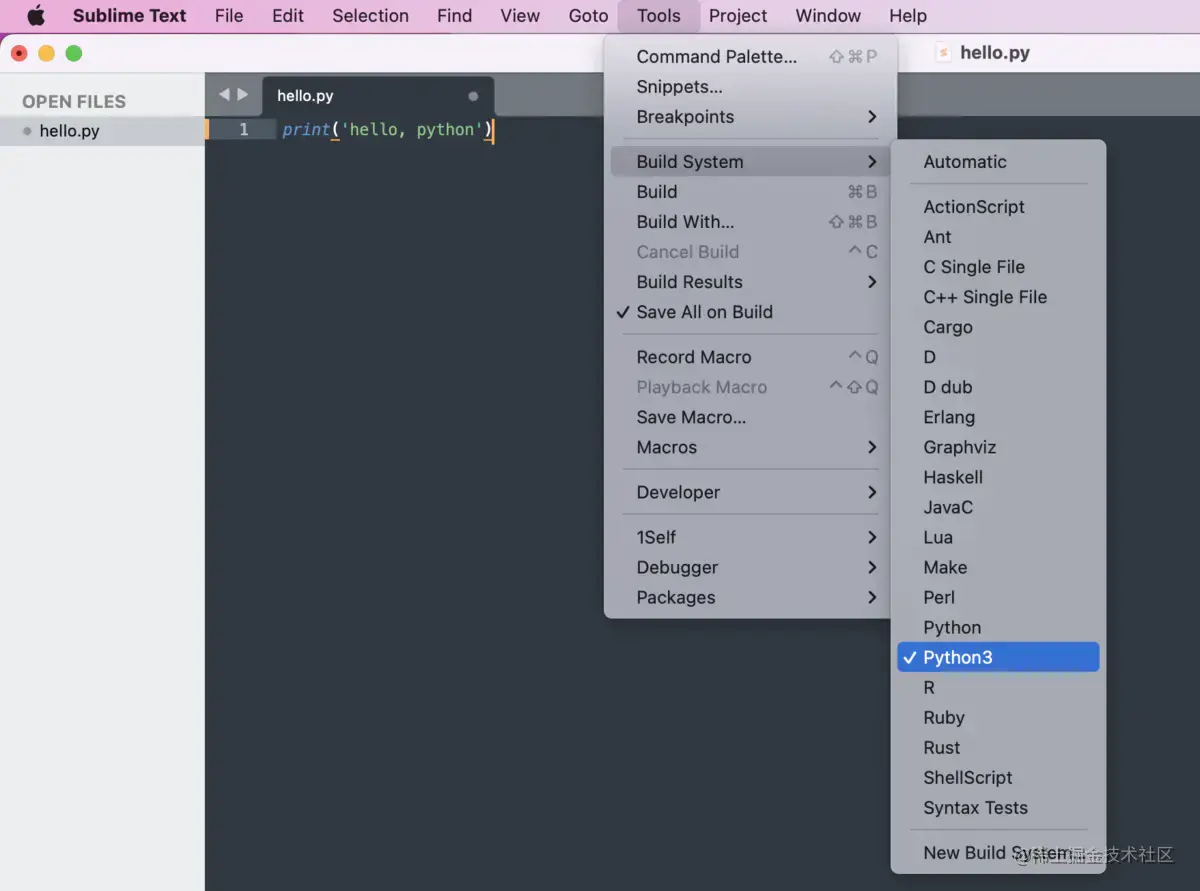Image resolution: width=1200 pixels, height=891 pixels.
Task: Open the Apple menu
Action: pos(36,16)
